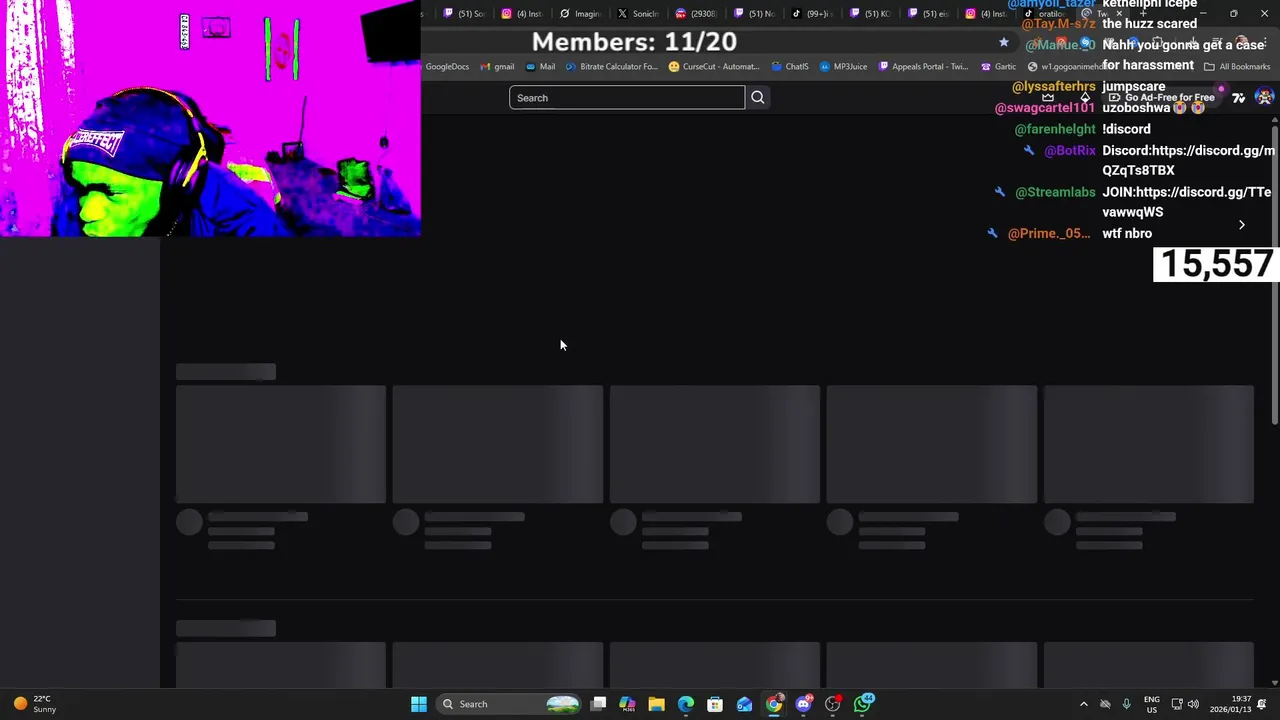Switch to the (51) KO Twitch tab

[x=870, y=14]
